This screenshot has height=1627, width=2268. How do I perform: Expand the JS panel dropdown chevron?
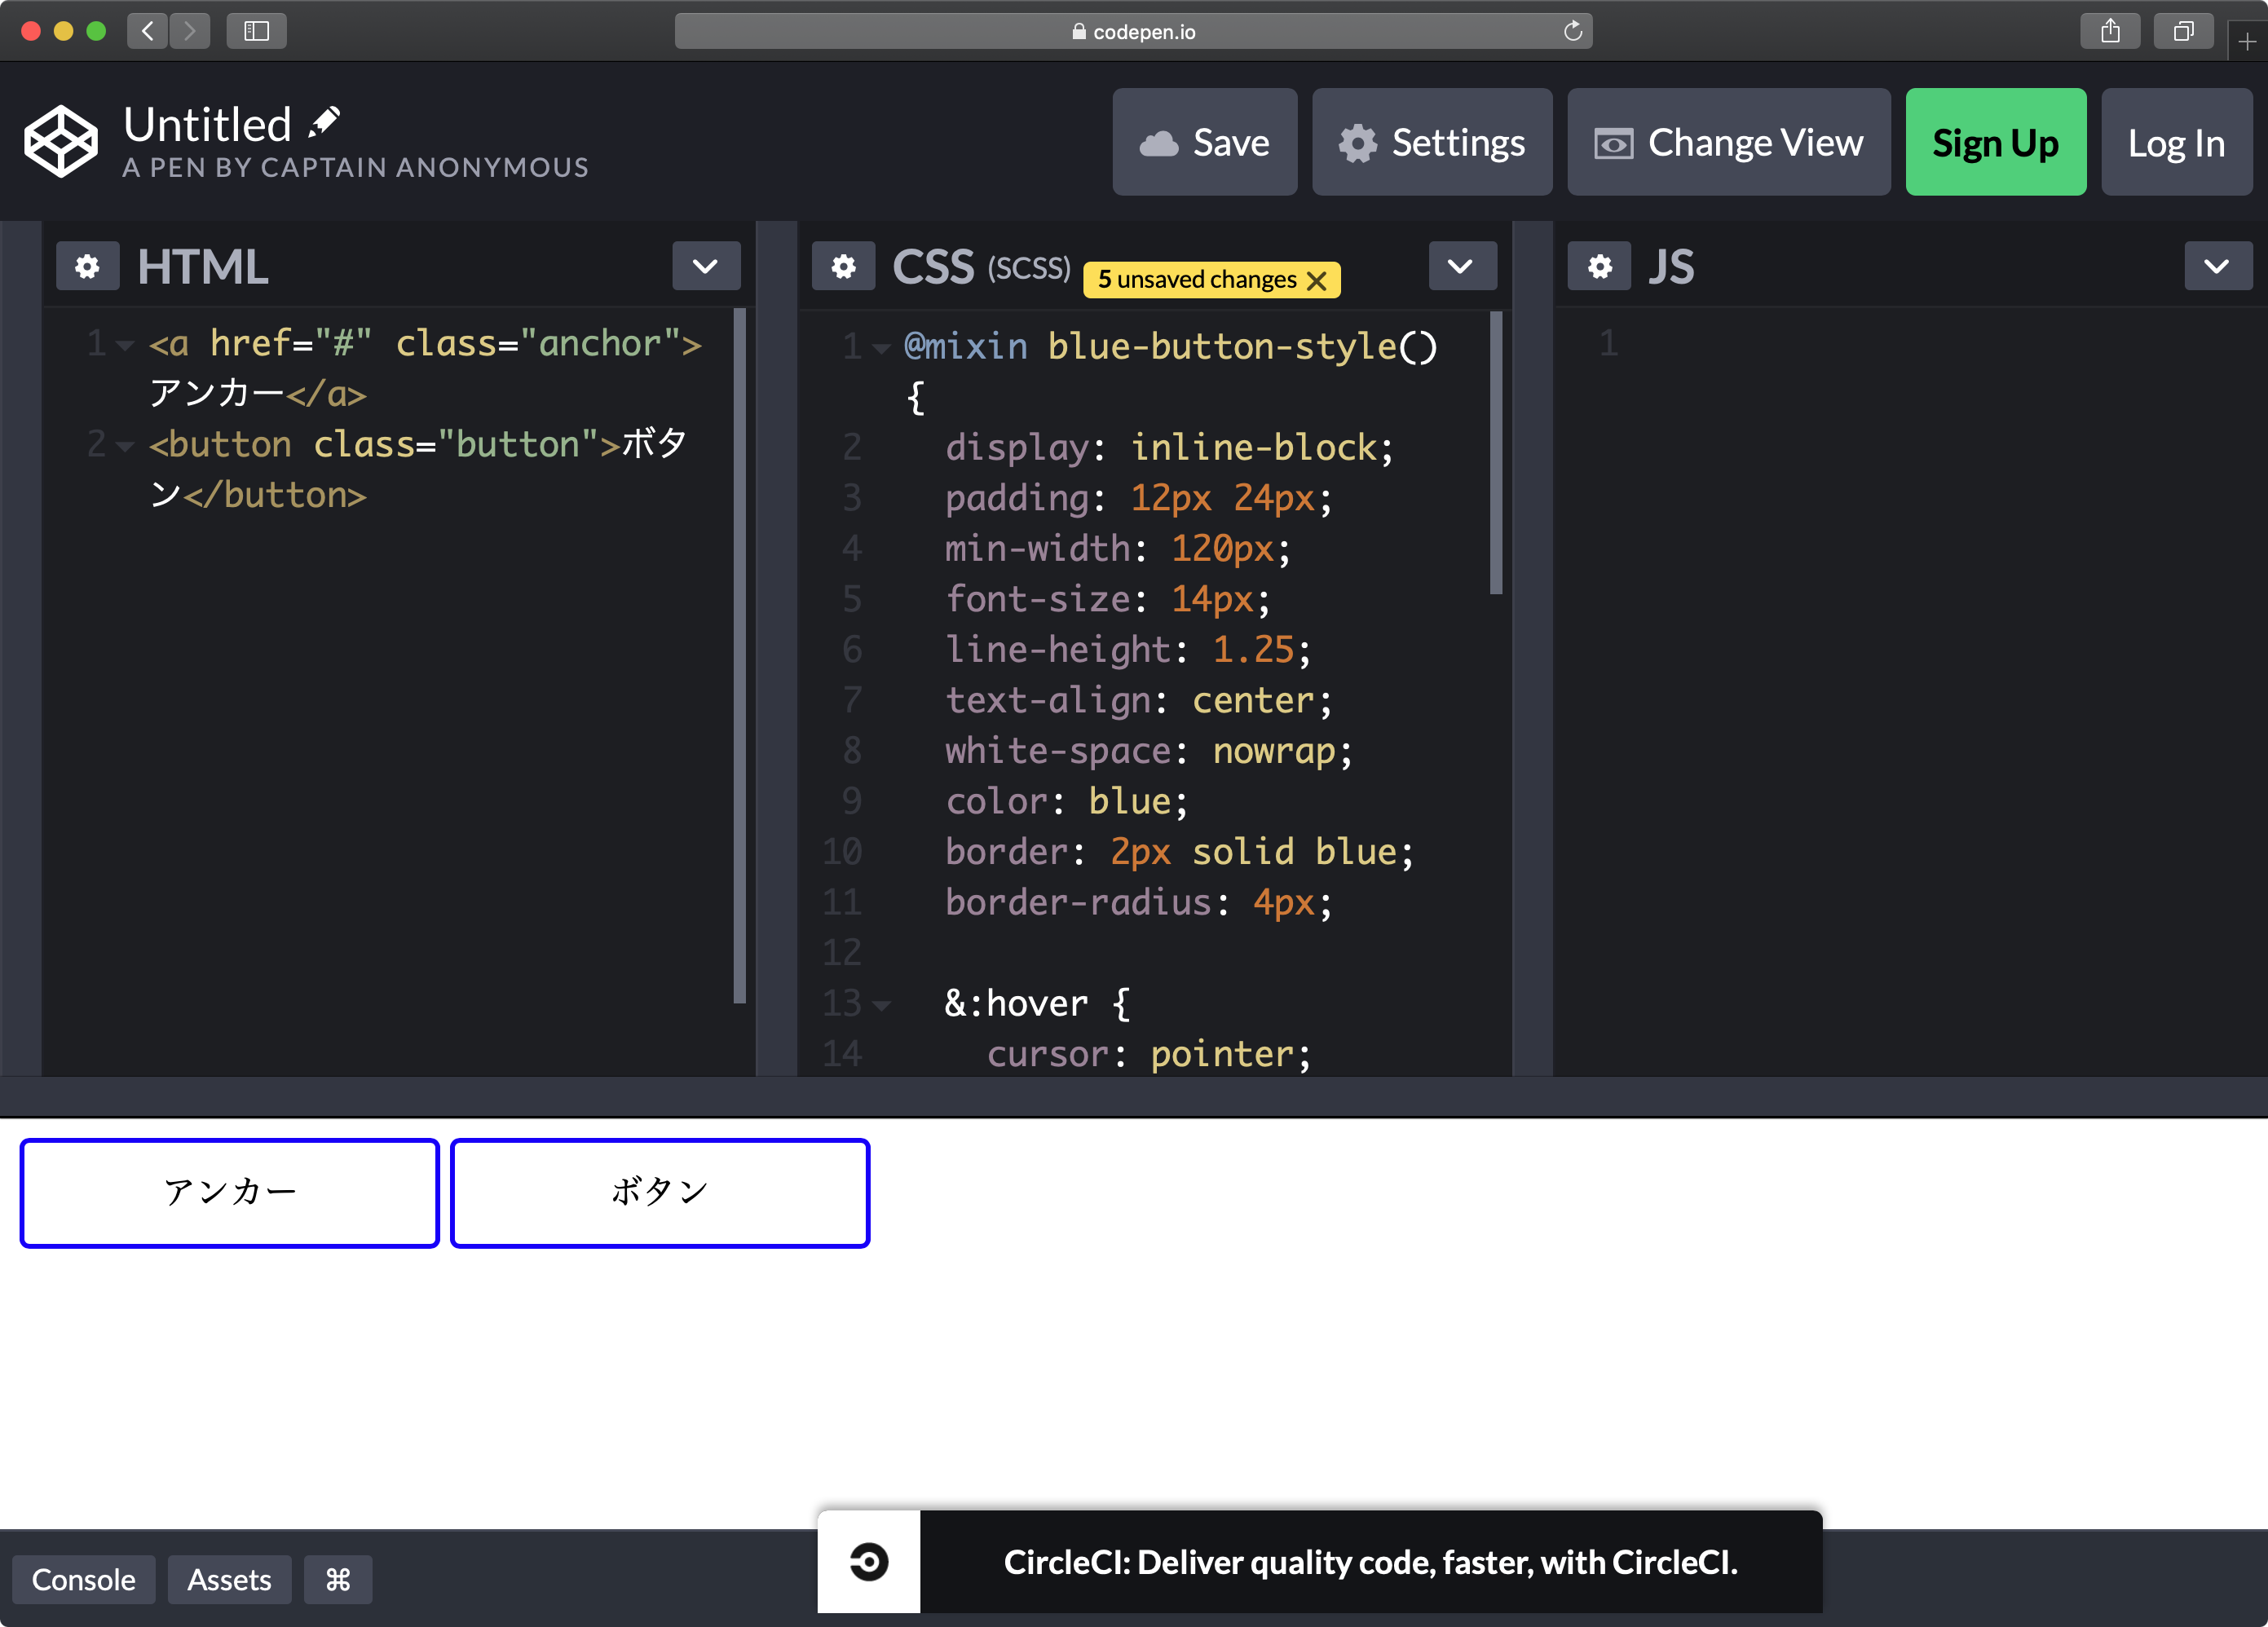tap(2218, 266)
